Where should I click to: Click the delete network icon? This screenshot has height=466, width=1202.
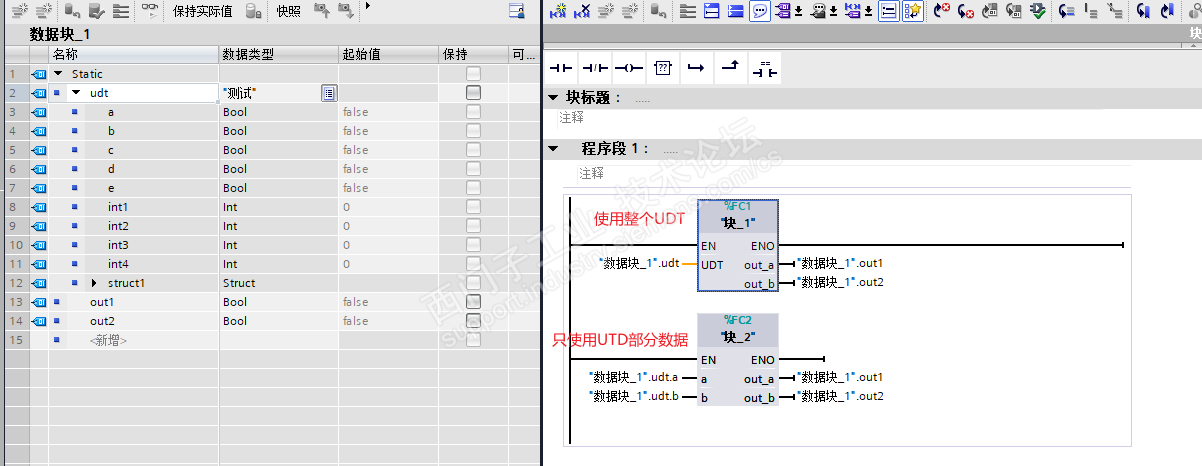[582, 11]
